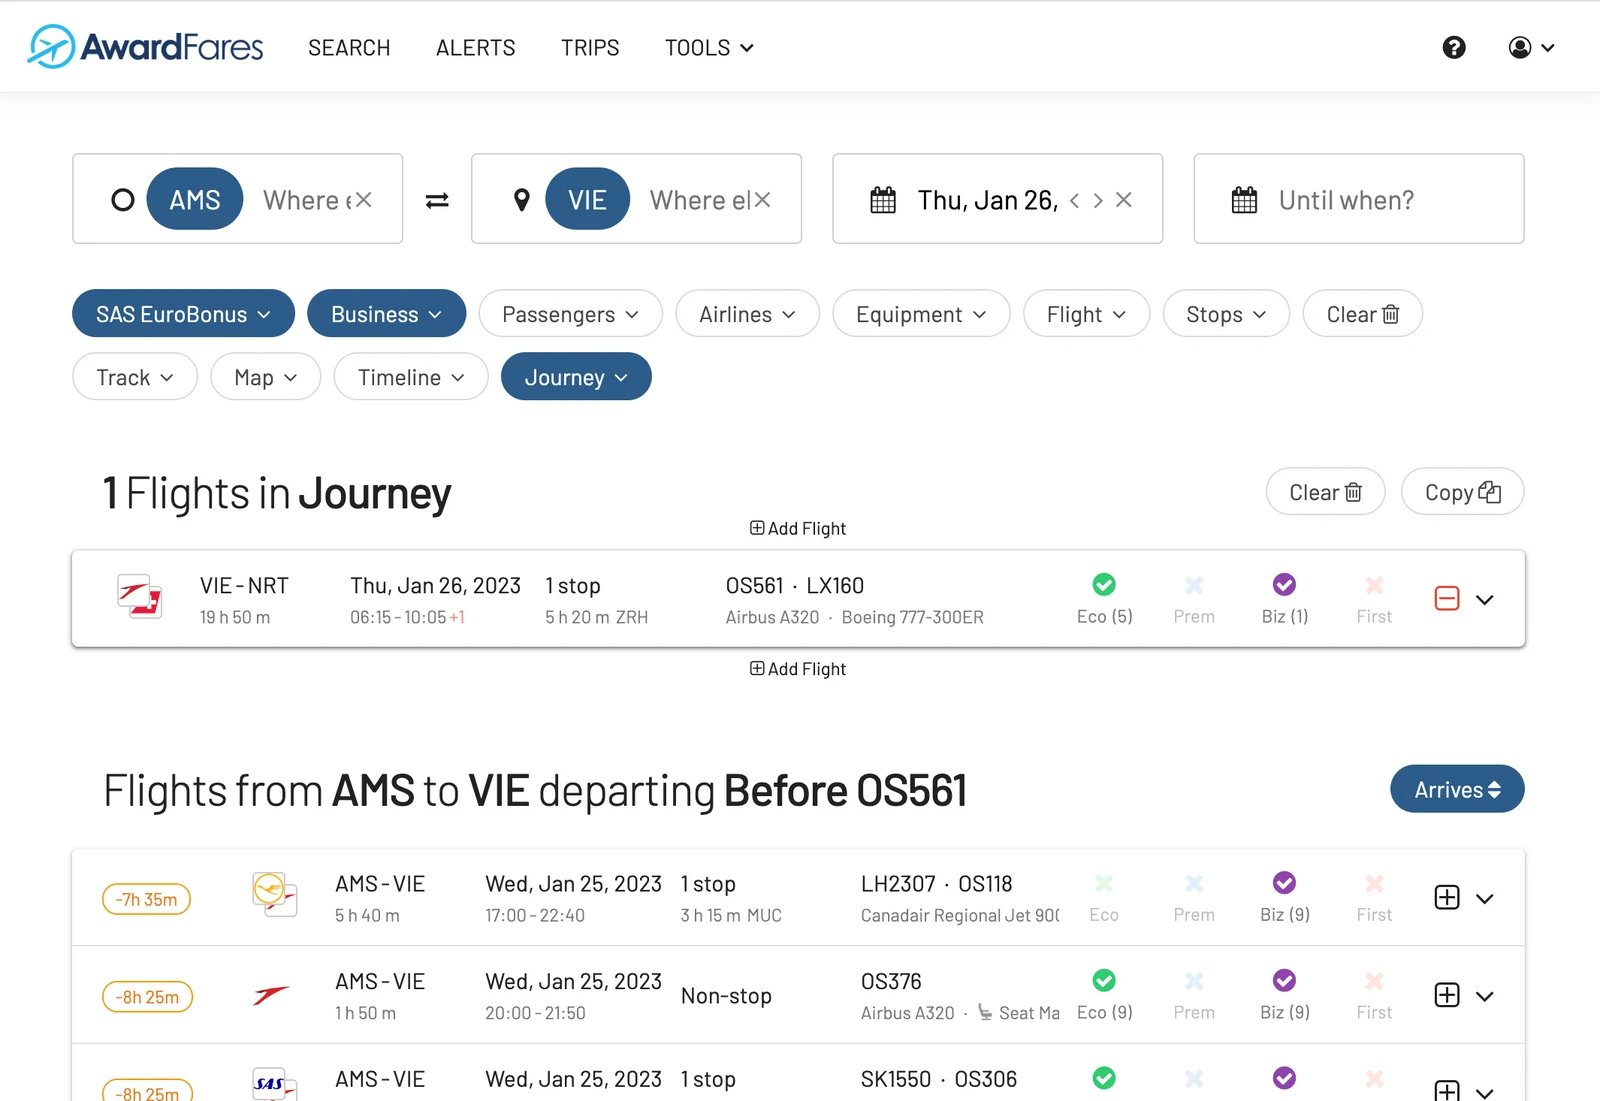Open the Track dropdown

coord(135,377)
